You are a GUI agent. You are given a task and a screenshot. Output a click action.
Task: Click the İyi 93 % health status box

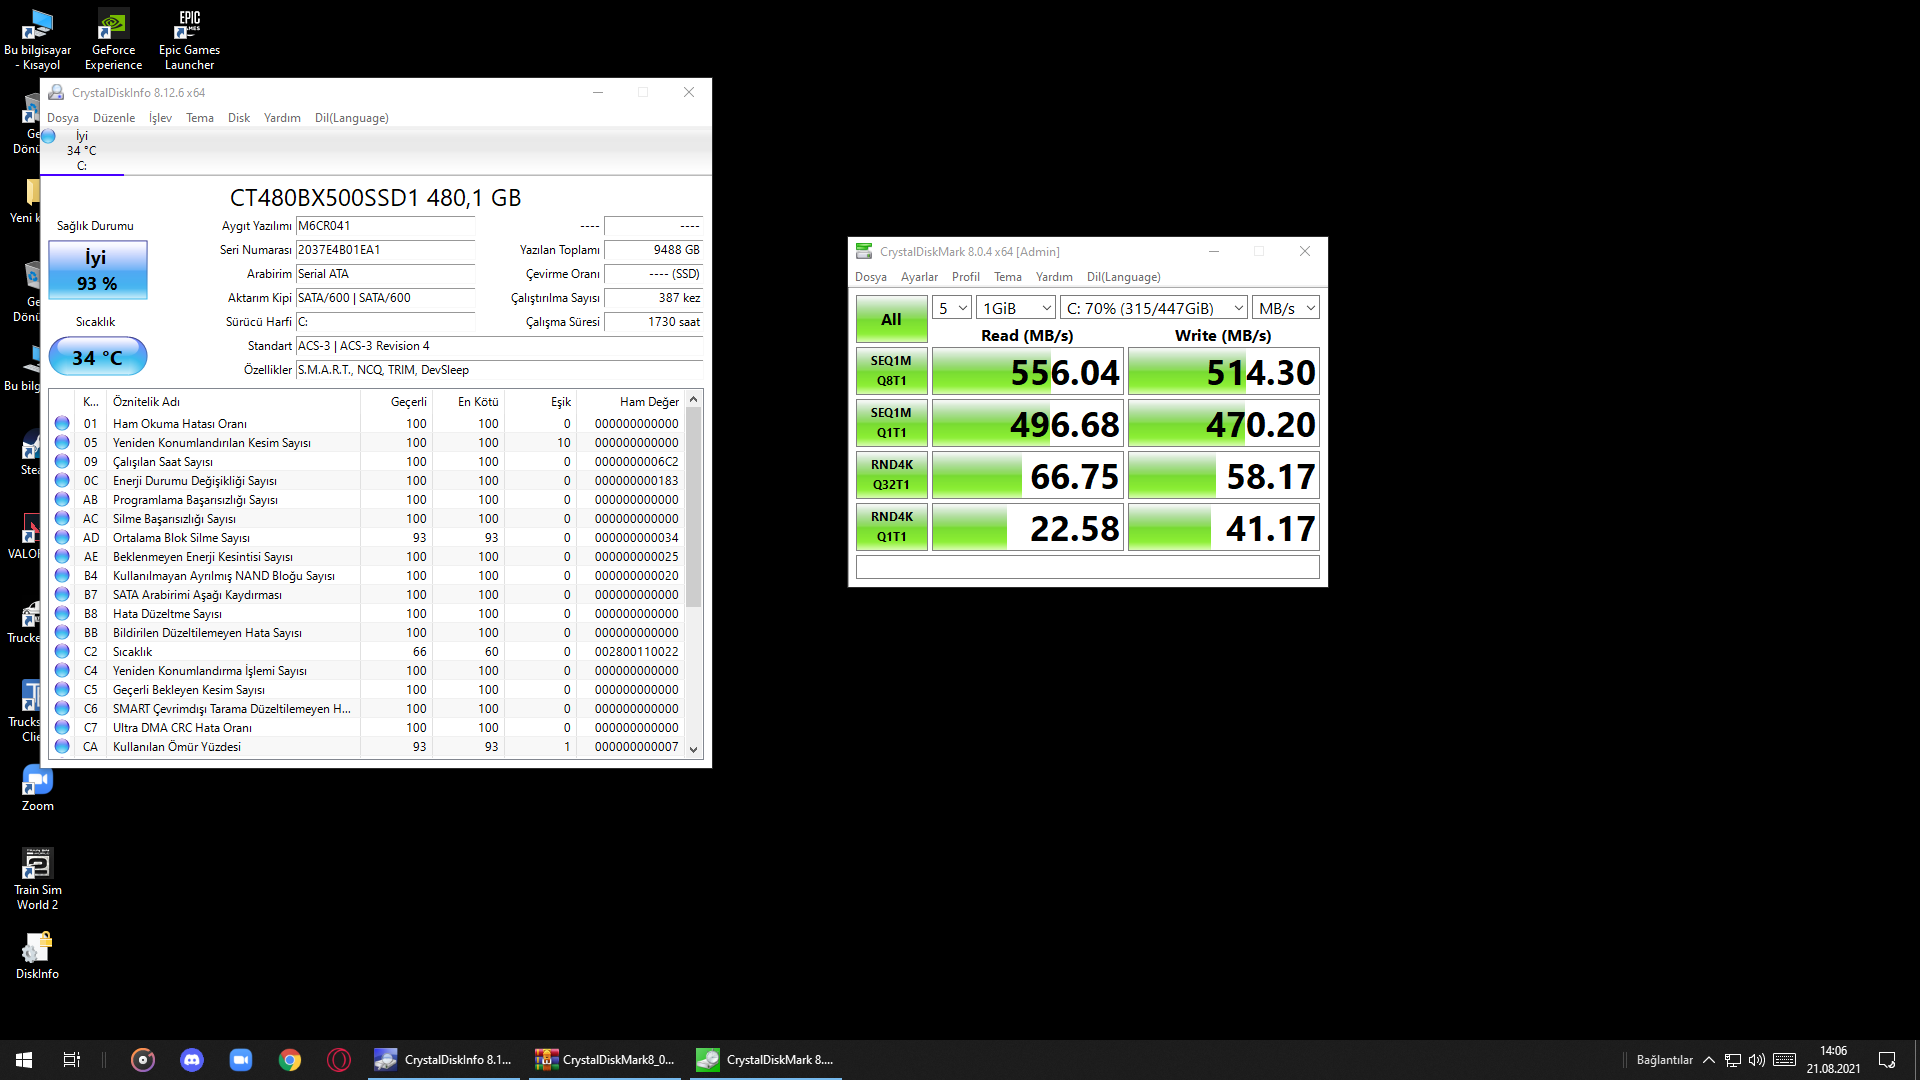(98, 270)
